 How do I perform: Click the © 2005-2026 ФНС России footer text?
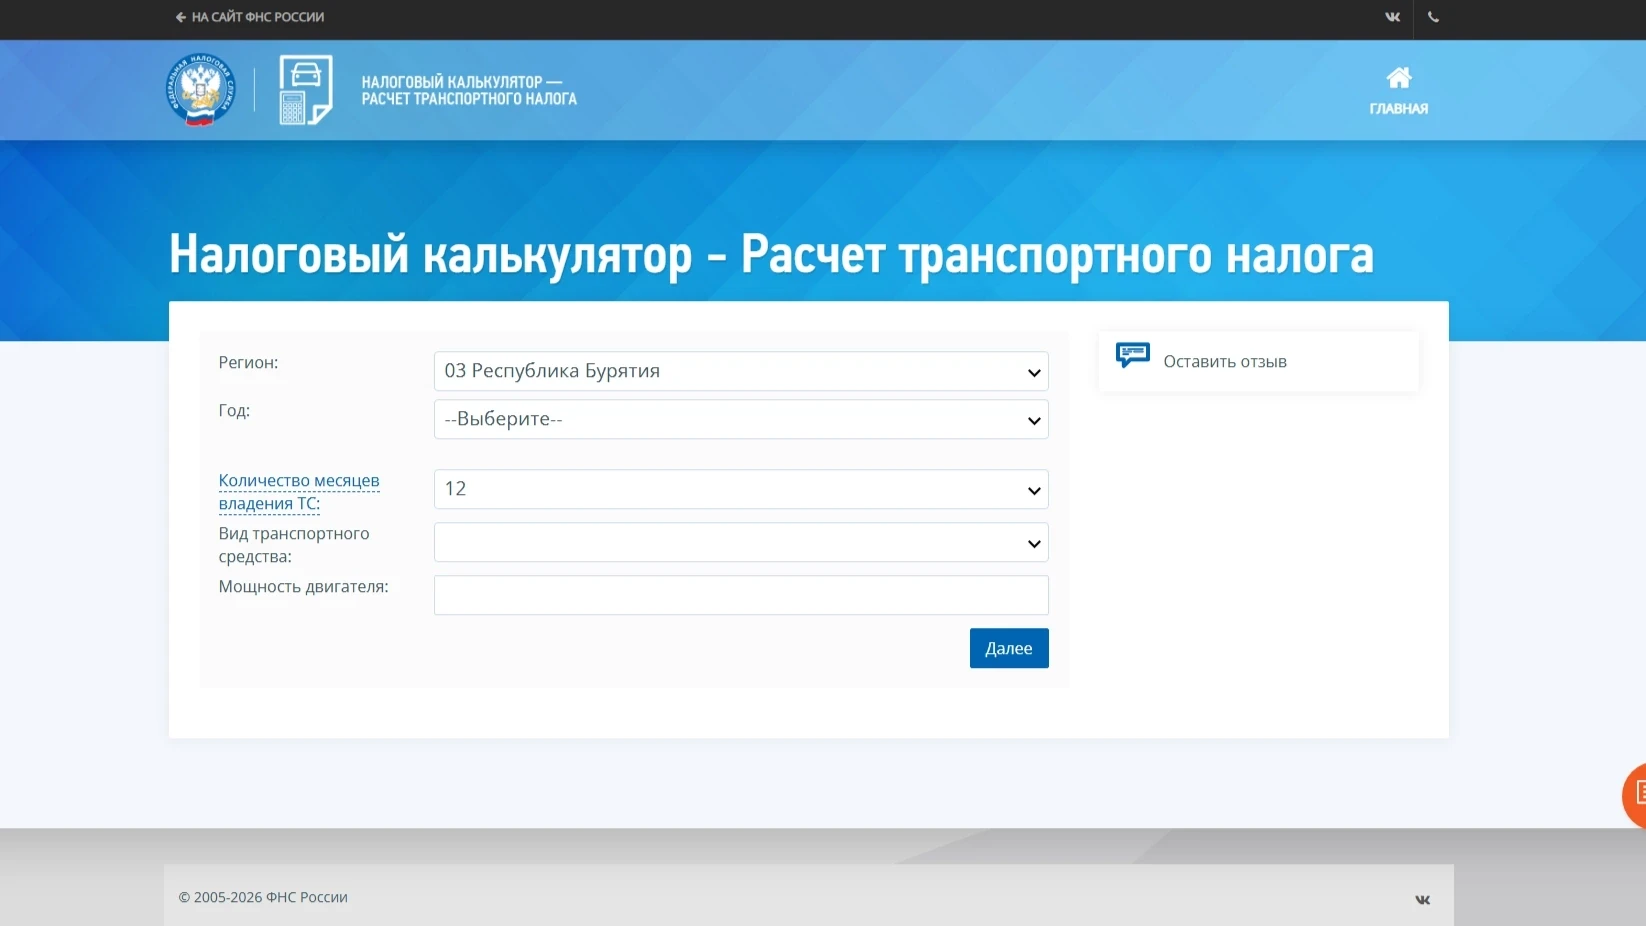[263, 898]
